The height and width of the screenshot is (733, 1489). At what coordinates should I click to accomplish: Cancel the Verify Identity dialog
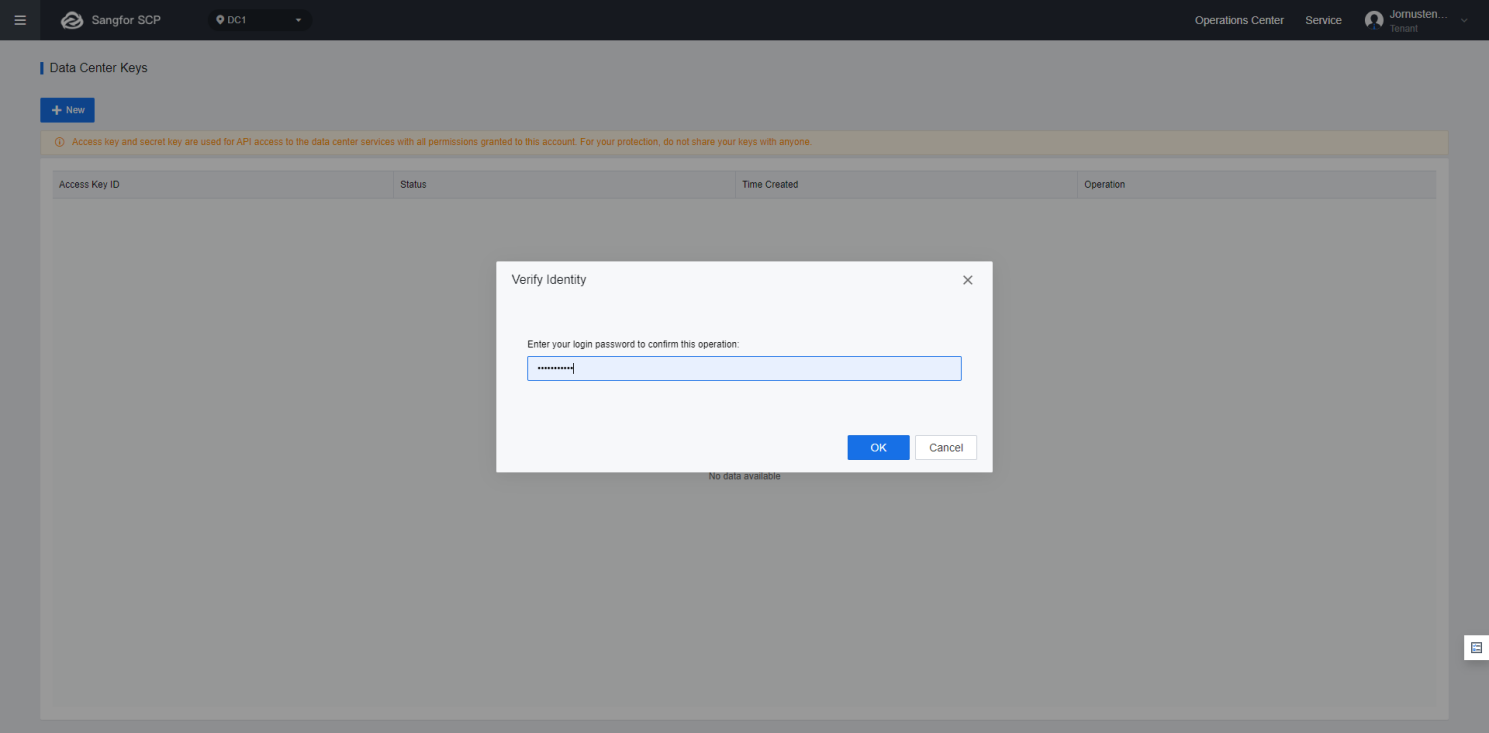[x=946, y=447]
